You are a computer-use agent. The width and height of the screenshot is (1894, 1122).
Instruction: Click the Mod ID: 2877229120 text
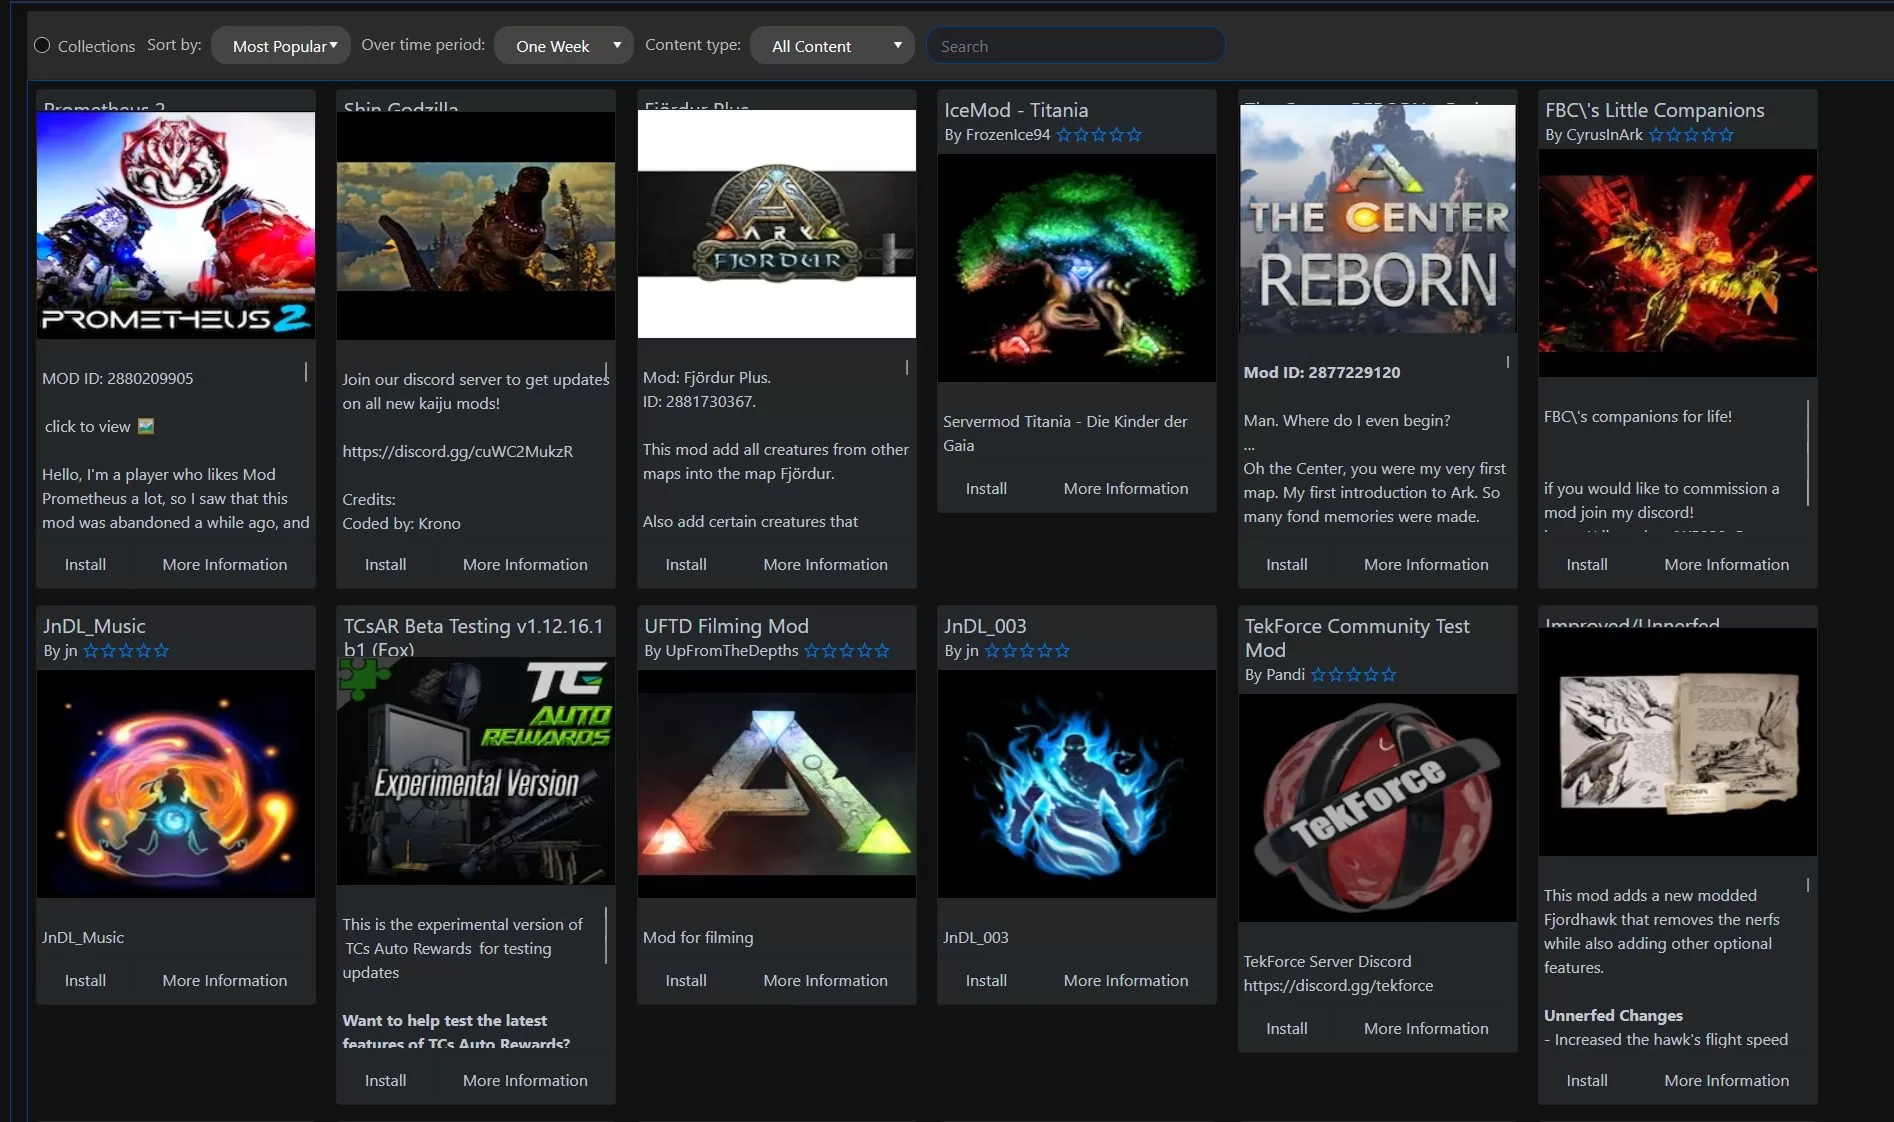pos(1322,372)
